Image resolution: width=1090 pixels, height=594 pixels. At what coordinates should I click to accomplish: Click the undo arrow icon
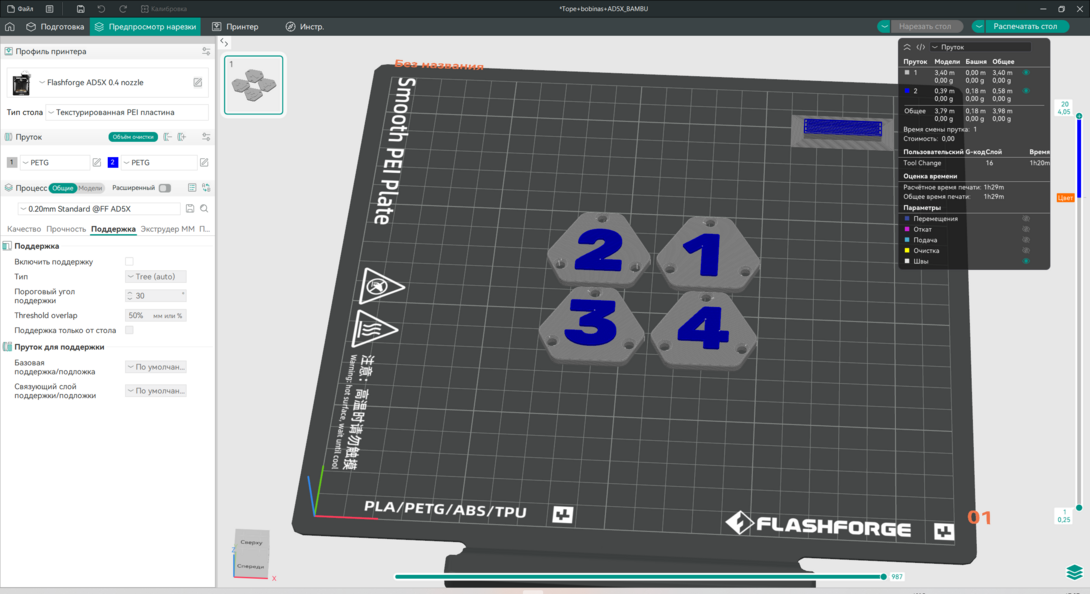pyautogui.click(x=101, y=9)
